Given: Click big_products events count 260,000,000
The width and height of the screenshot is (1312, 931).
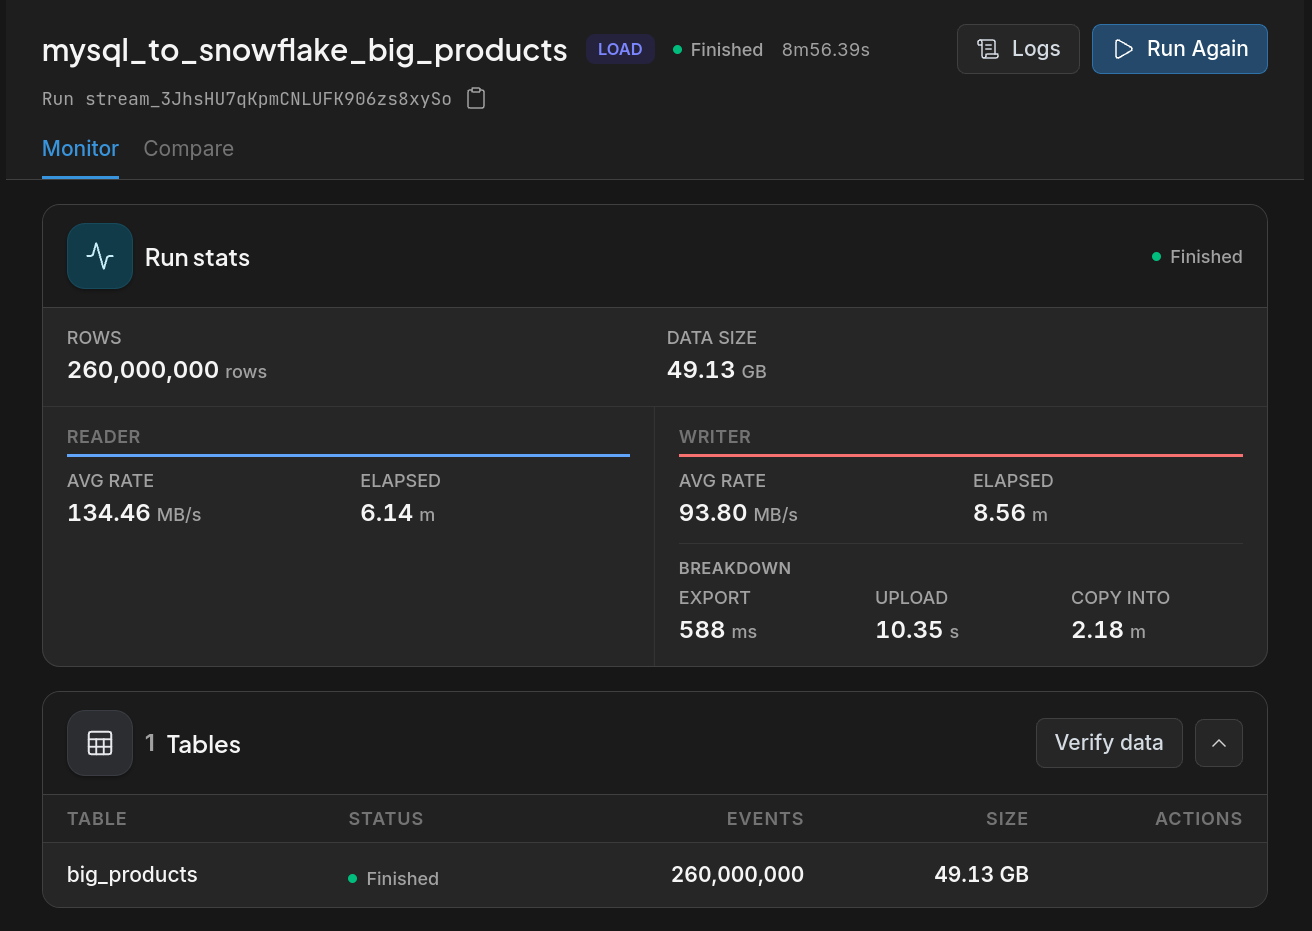Looking at the screenshot, I should coord(737,875).
